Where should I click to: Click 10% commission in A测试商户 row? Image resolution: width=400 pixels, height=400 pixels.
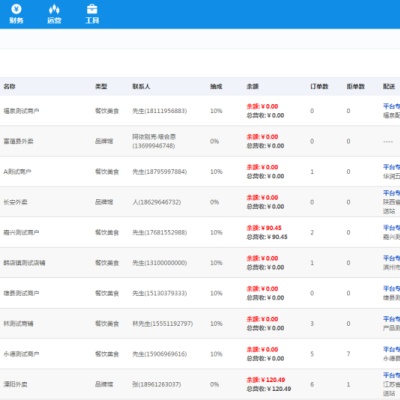tap(216, 172)
